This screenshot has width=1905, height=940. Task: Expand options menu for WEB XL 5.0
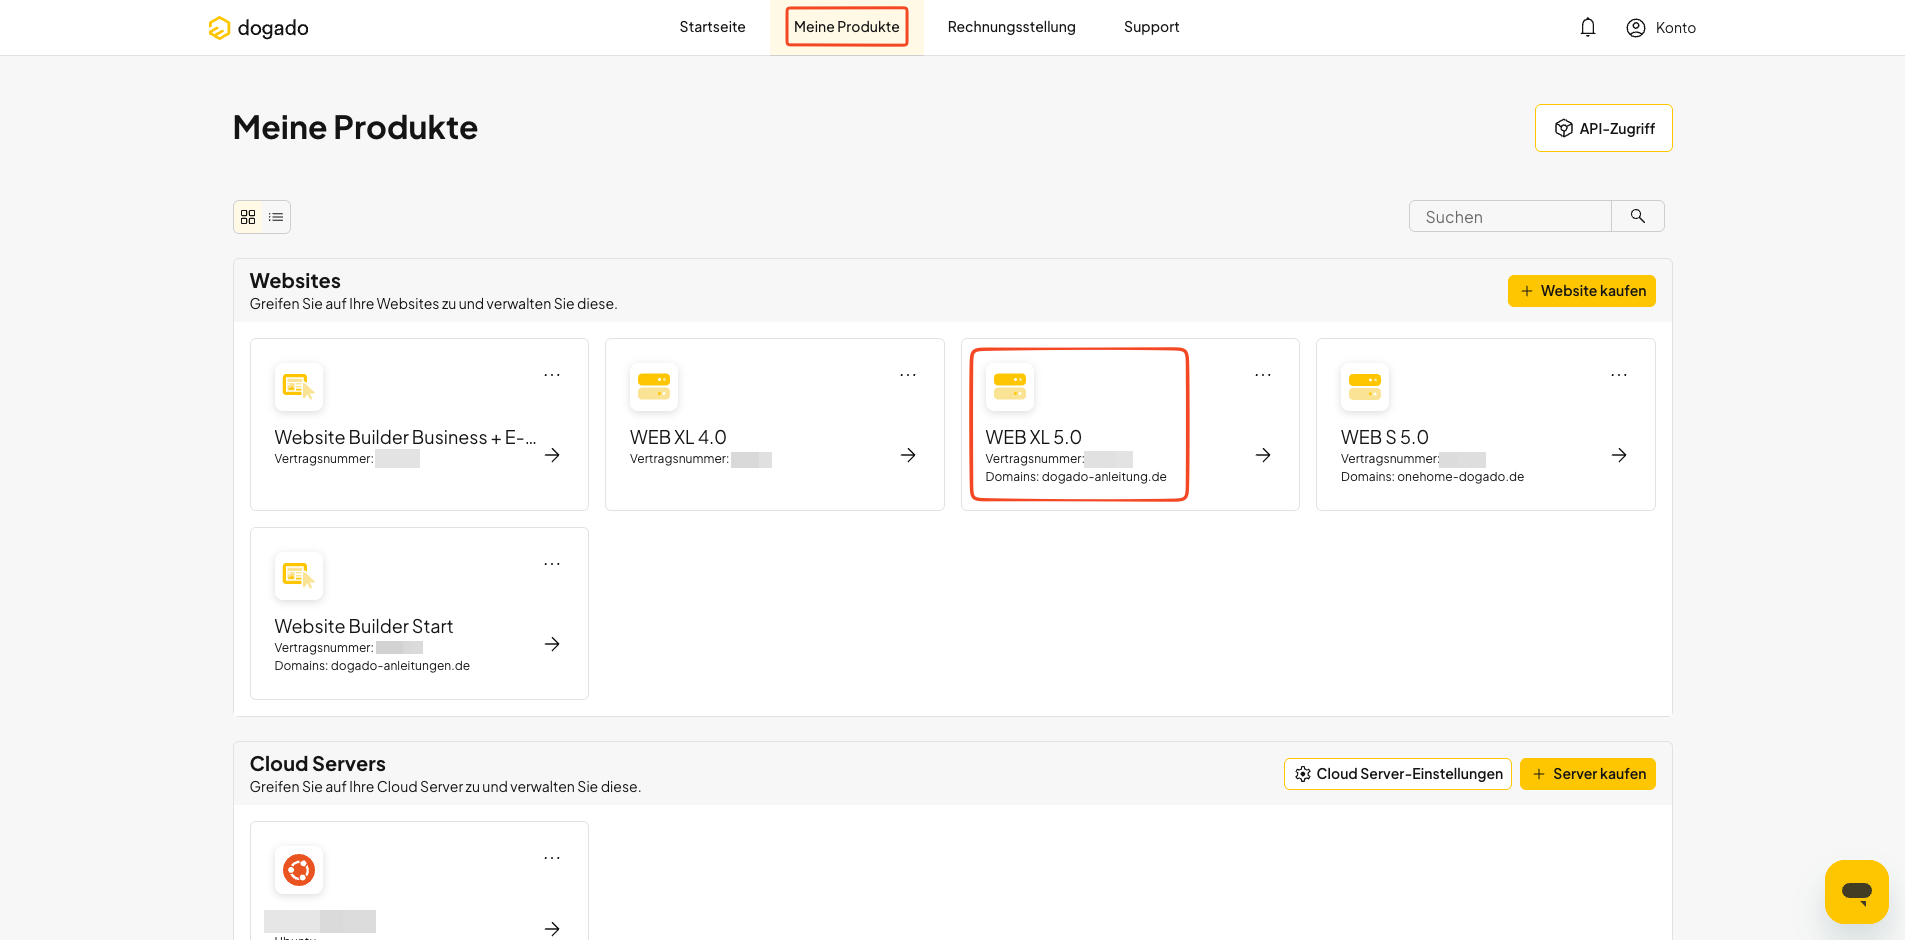(x=1263, y=375)
